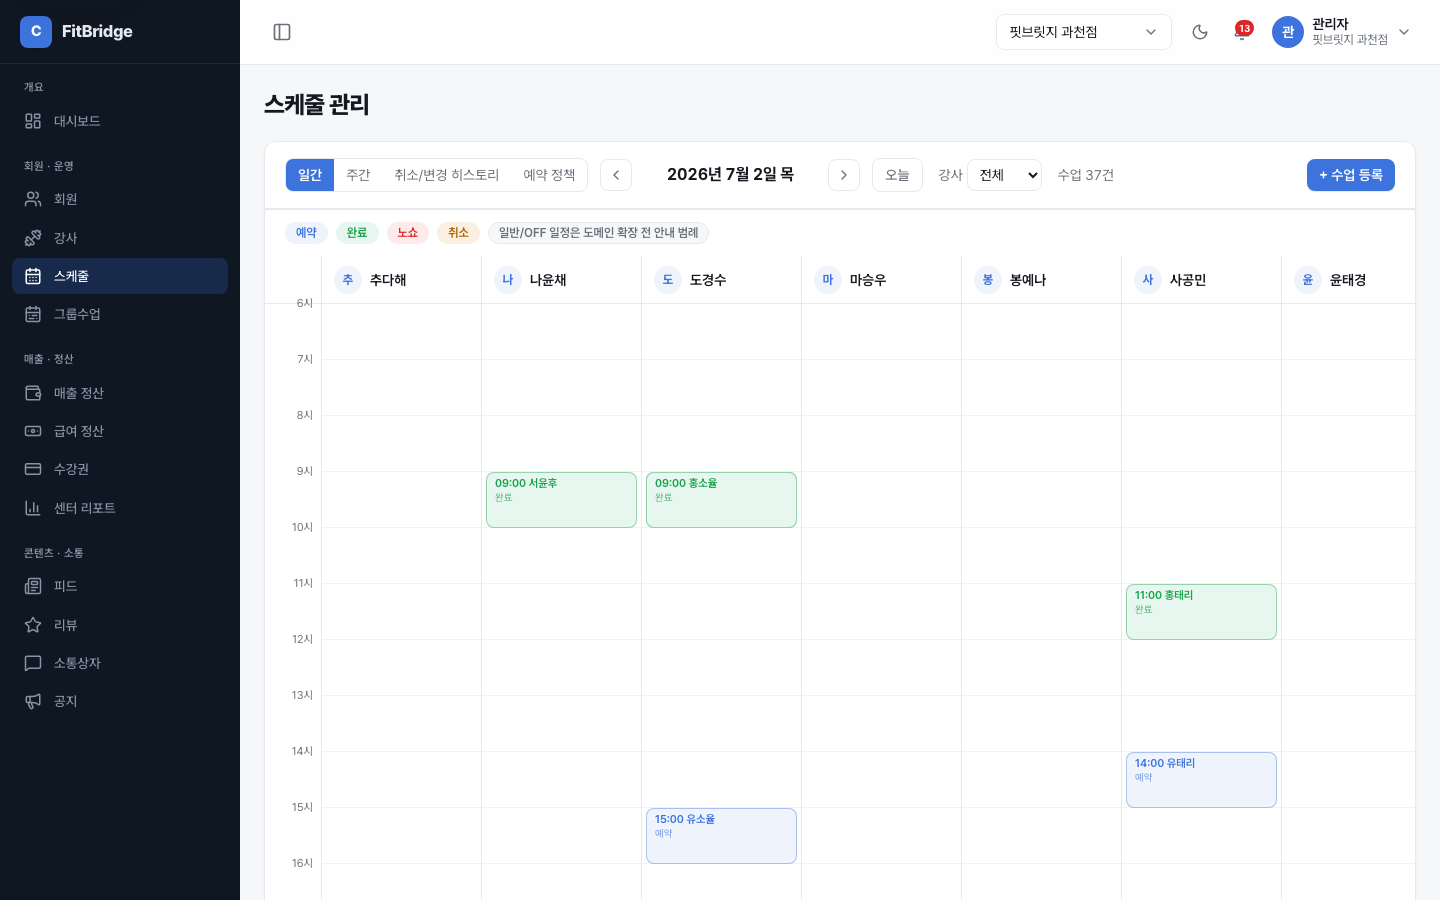Select instructor 윤태경 column header
The height and width of the screenshot is (900, 1440).
(1348, 280)
